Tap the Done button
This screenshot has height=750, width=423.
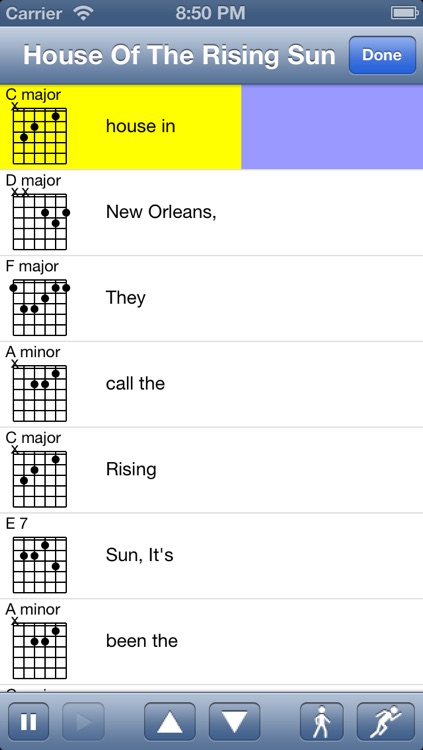tap(382, 55)
